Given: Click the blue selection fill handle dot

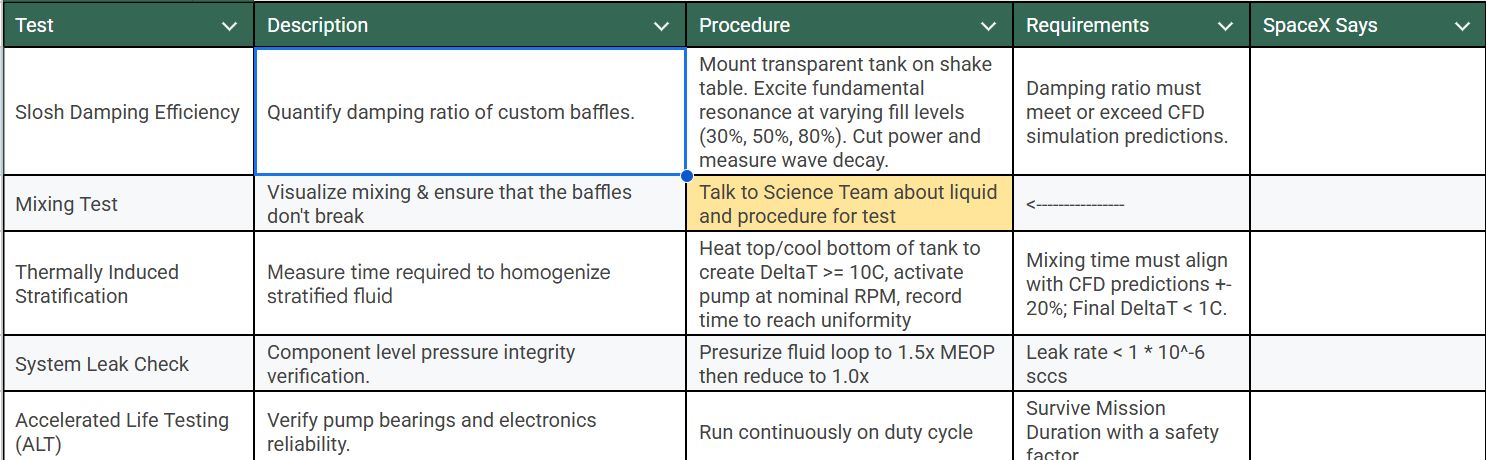Looking at the screenshot, I should point(686,176).
